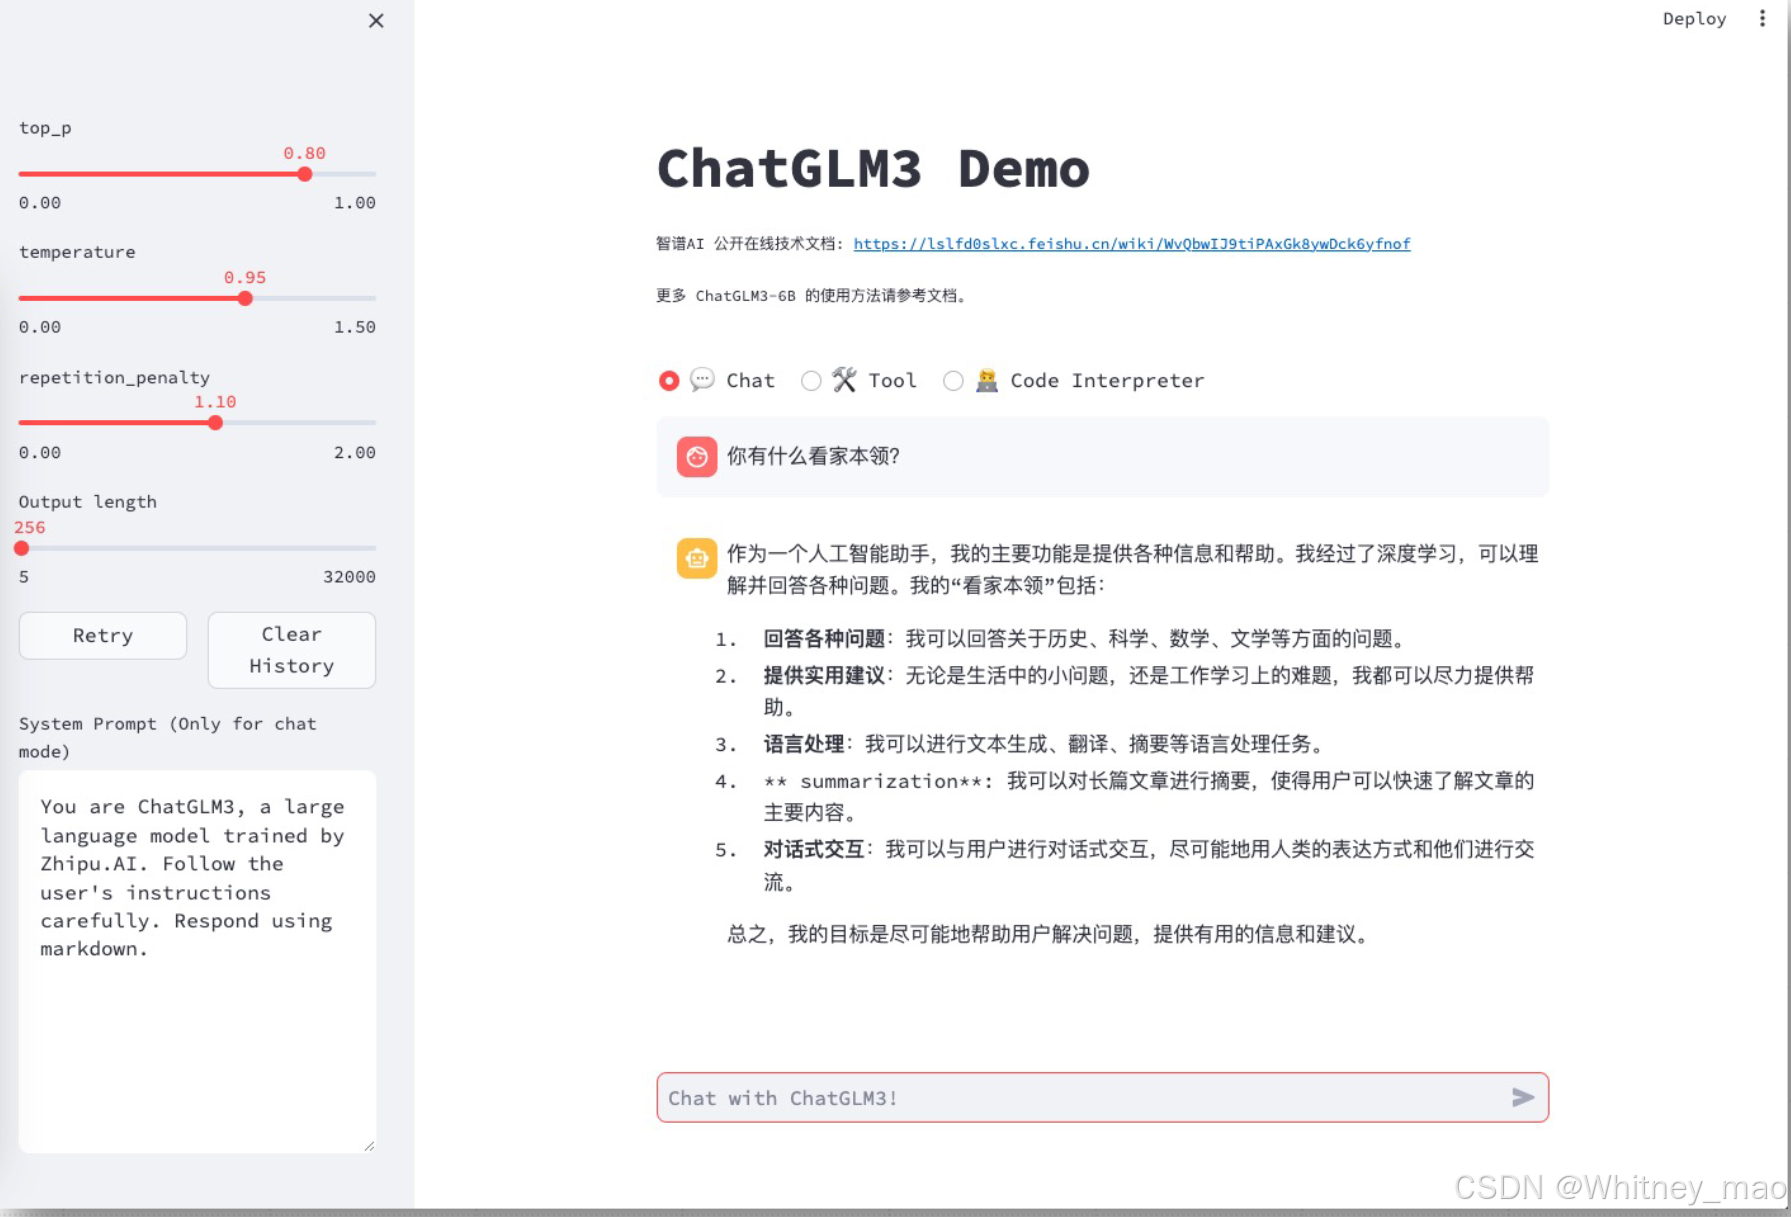Click the bold text 提供实用建议
This screenshot has width=1791, height=1217.
click(x=824, y=676)
